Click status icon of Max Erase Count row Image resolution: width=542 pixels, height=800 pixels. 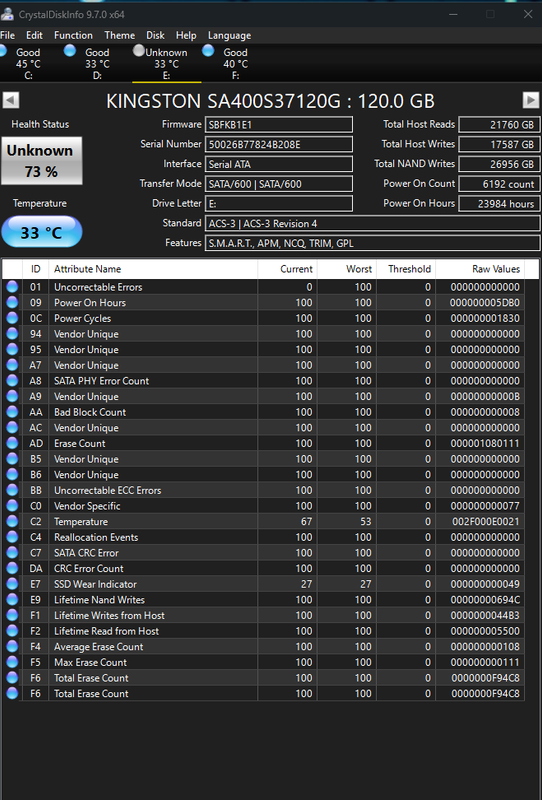[12, 662]
